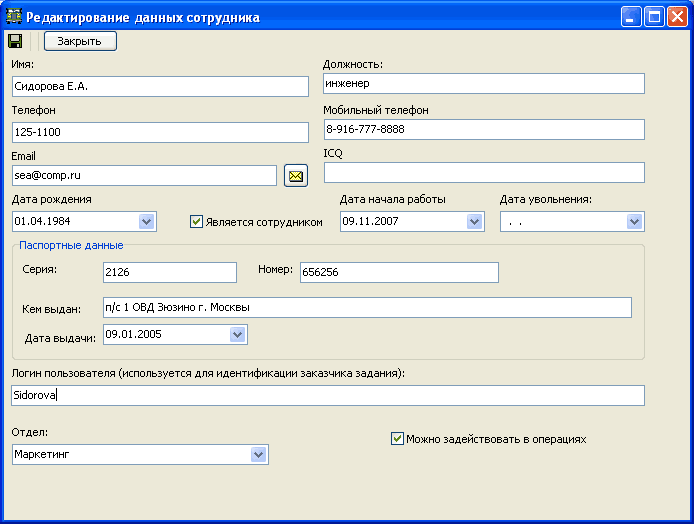Click the Закрыть button
The width and height of the screenshot is (694, 524).
[80, 41]
